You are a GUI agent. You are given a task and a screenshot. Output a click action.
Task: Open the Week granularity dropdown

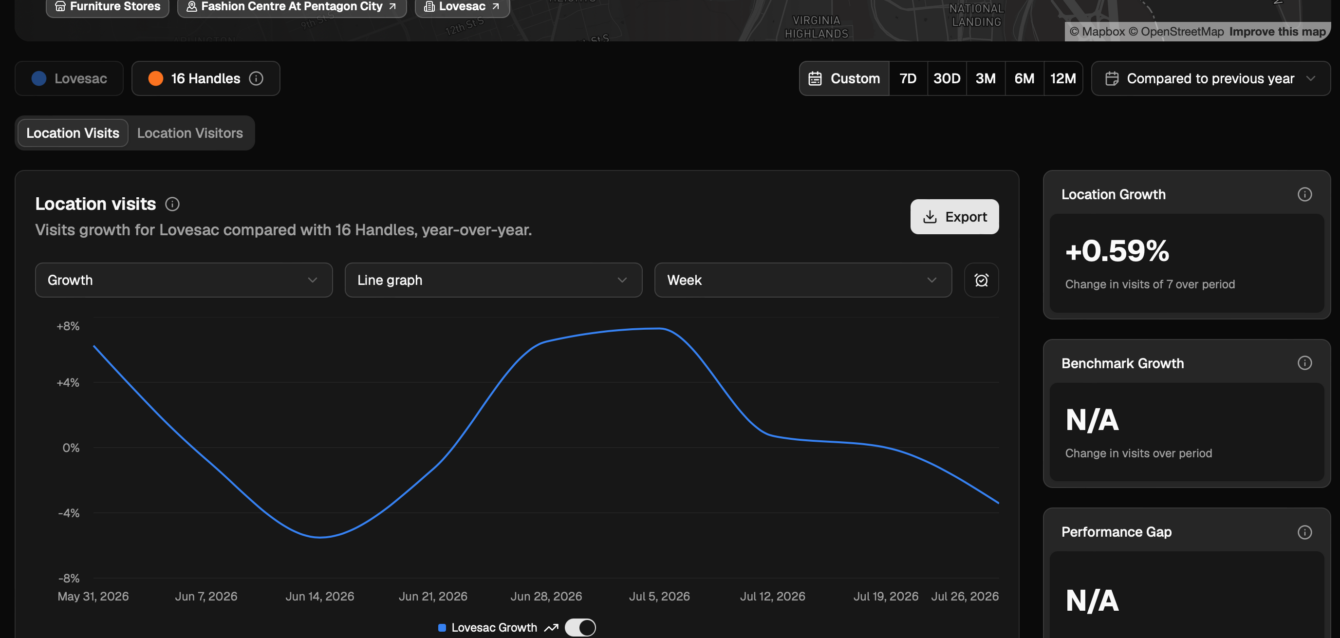coord(803,280)
